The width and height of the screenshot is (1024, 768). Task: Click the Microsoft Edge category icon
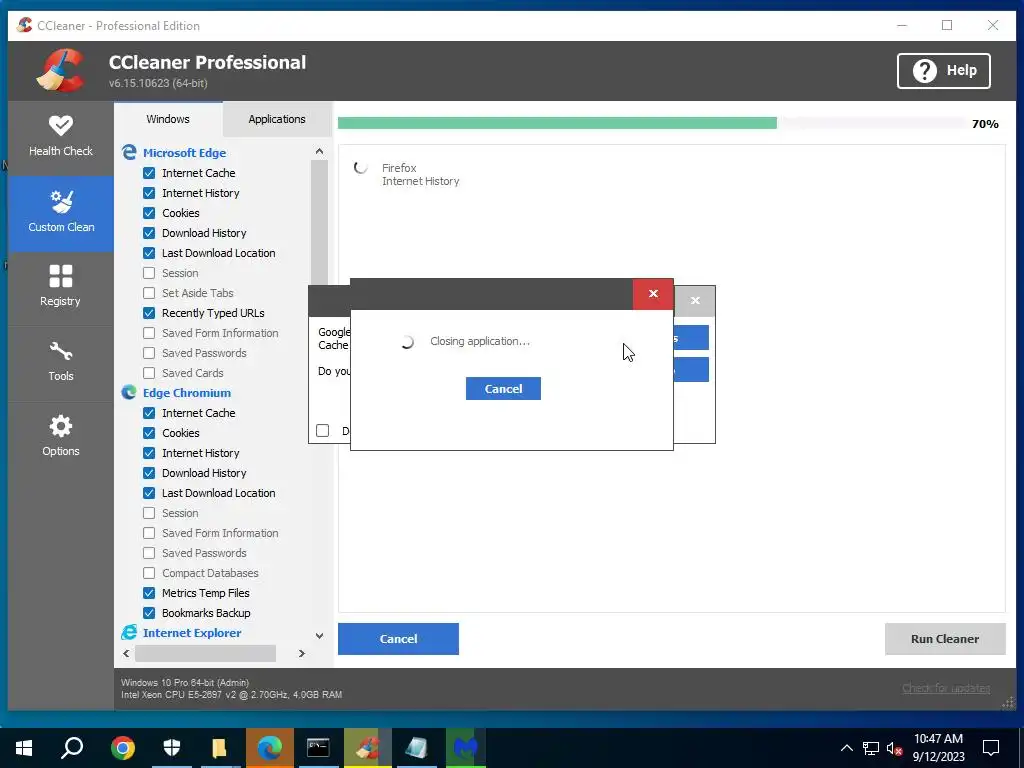click(129, 152)
